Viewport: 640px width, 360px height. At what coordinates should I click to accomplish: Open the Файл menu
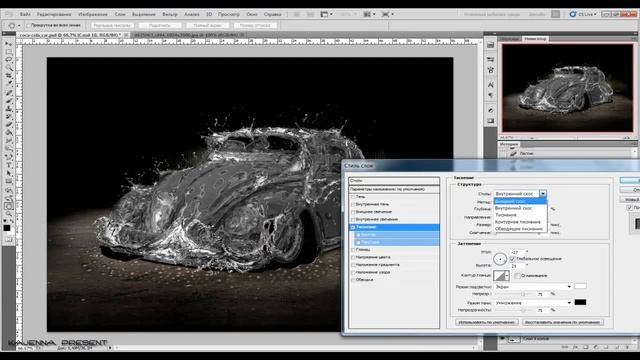(x=25, y=14)
